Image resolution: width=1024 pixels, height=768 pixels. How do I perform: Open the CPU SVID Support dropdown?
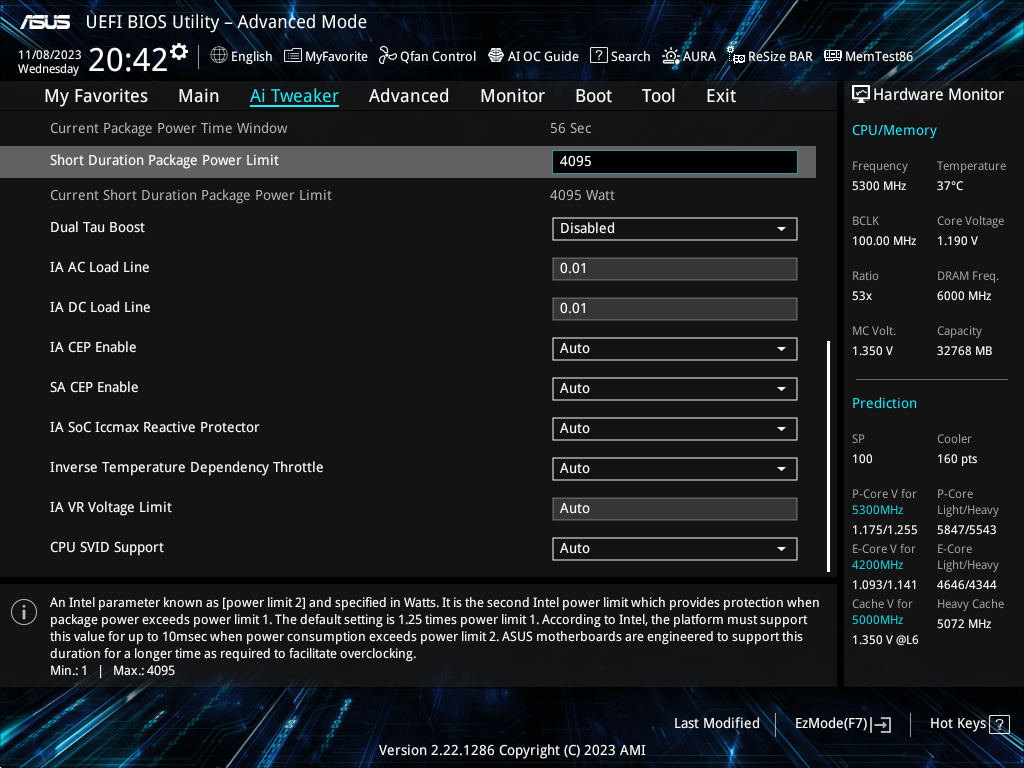pyautogui.click(x=675, y=549)
